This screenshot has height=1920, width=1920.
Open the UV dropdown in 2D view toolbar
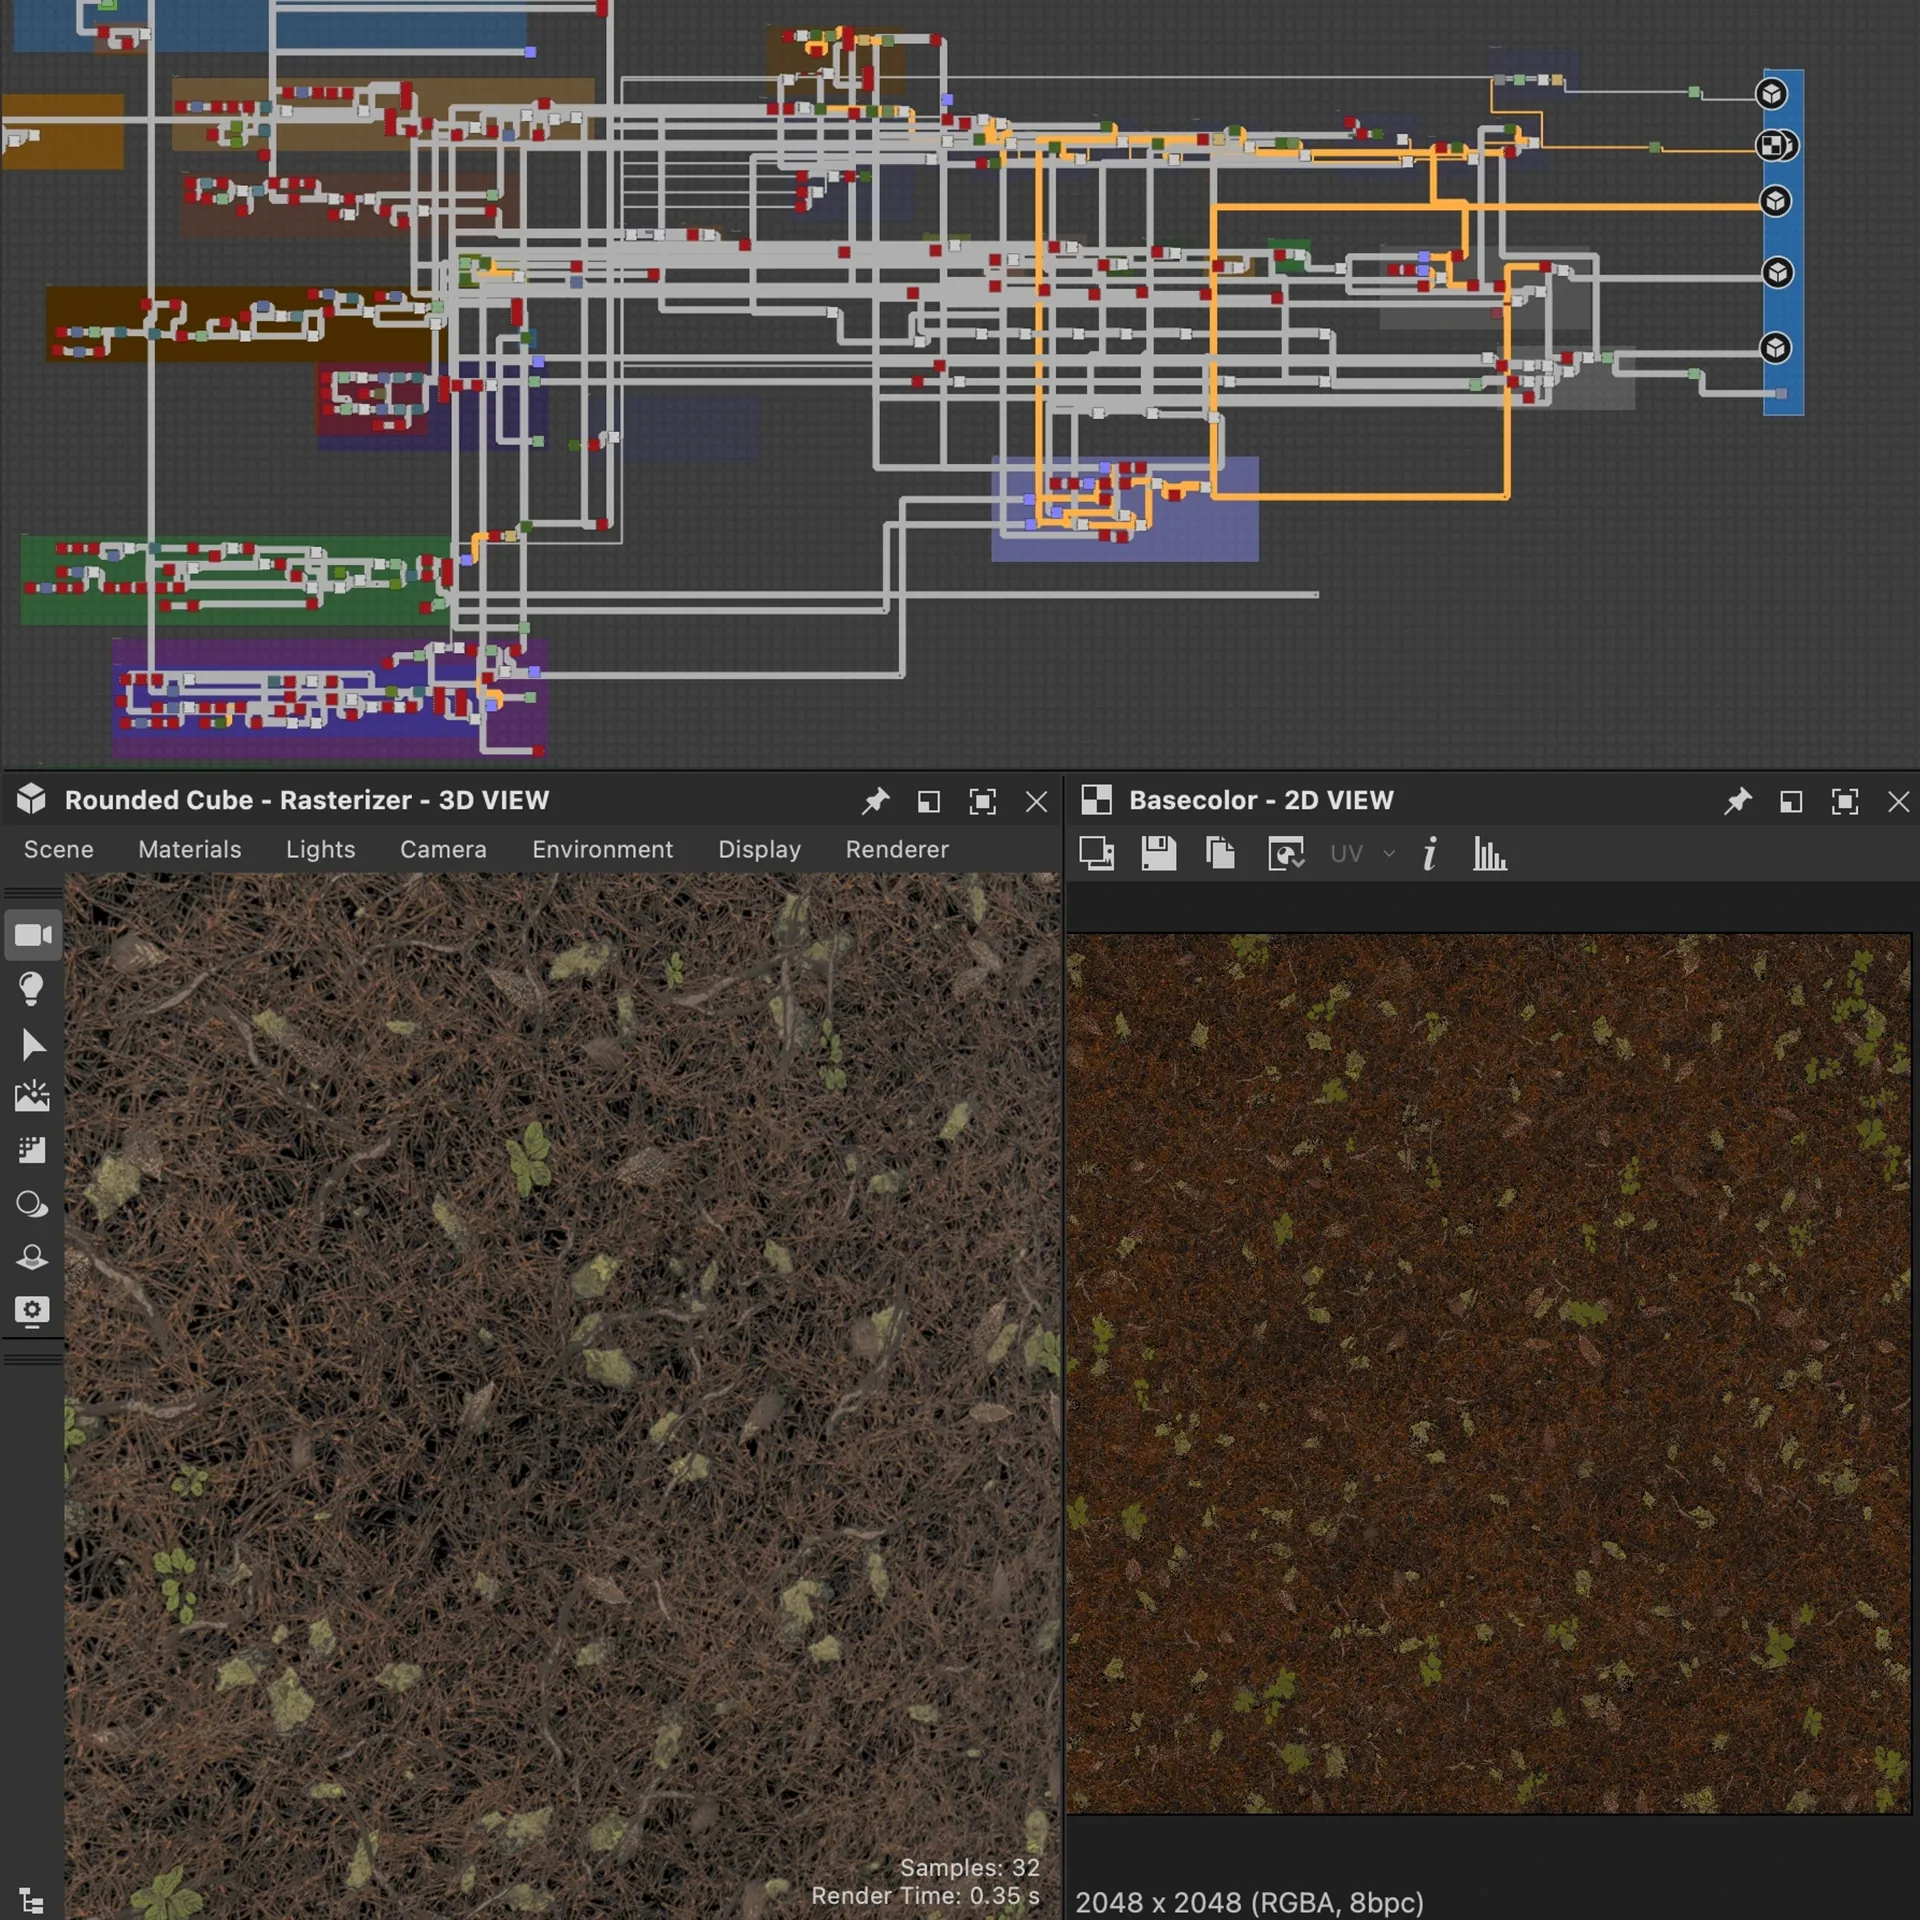pyautogui.click(x=1361, y=853)
